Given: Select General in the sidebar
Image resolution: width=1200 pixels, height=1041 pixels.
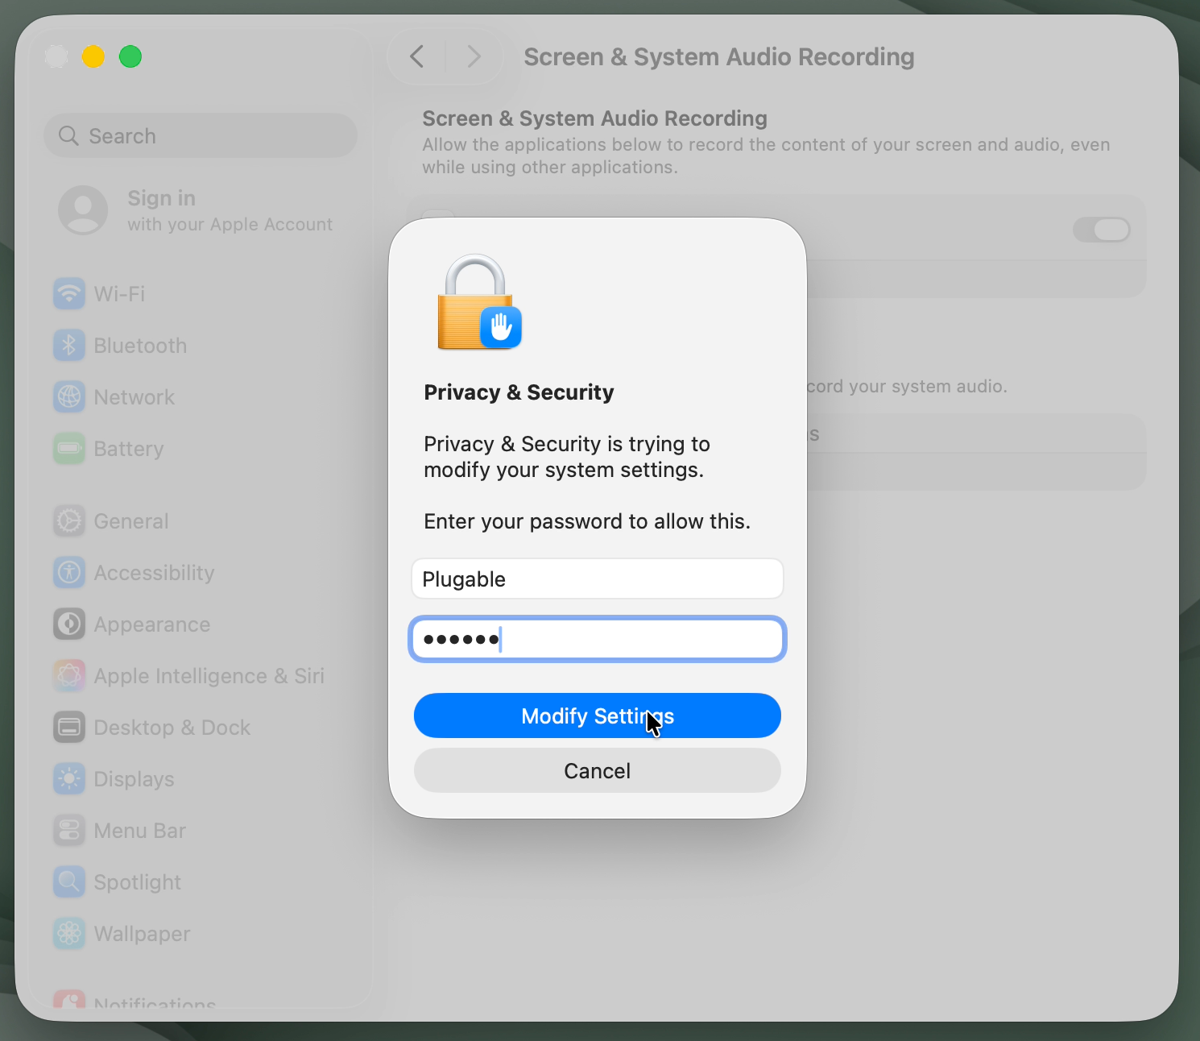Looking at the screenshot, I should [x=130, y=521].
